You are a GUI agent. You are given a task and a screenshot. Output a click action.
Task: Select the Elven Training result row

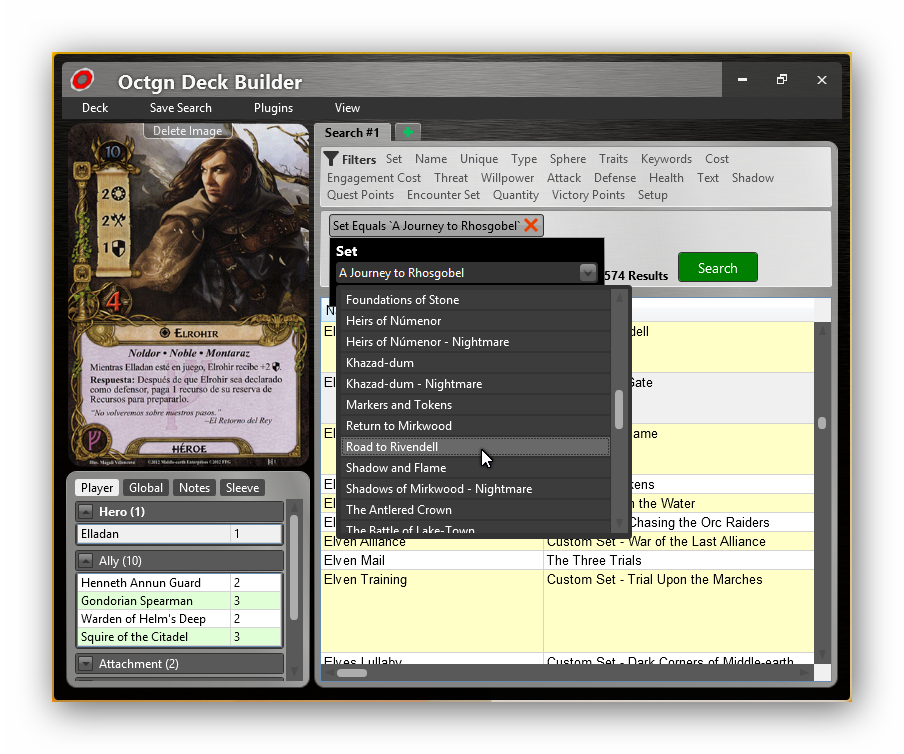pyautogui.click(x=567, y=611)
